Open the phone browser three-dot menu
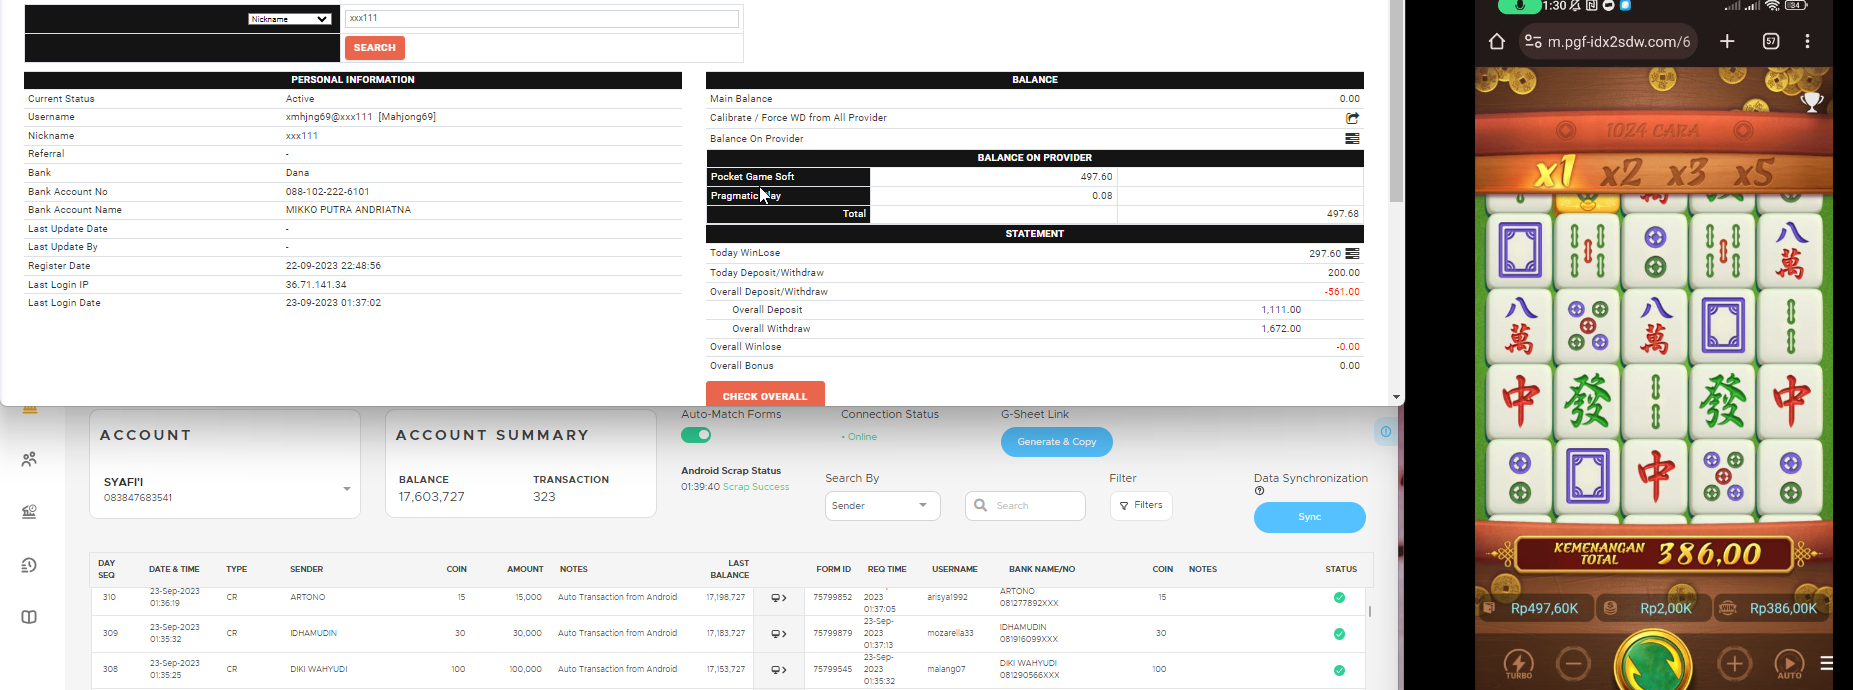This screenshot has height=690, width=1853. (1807, 41)
